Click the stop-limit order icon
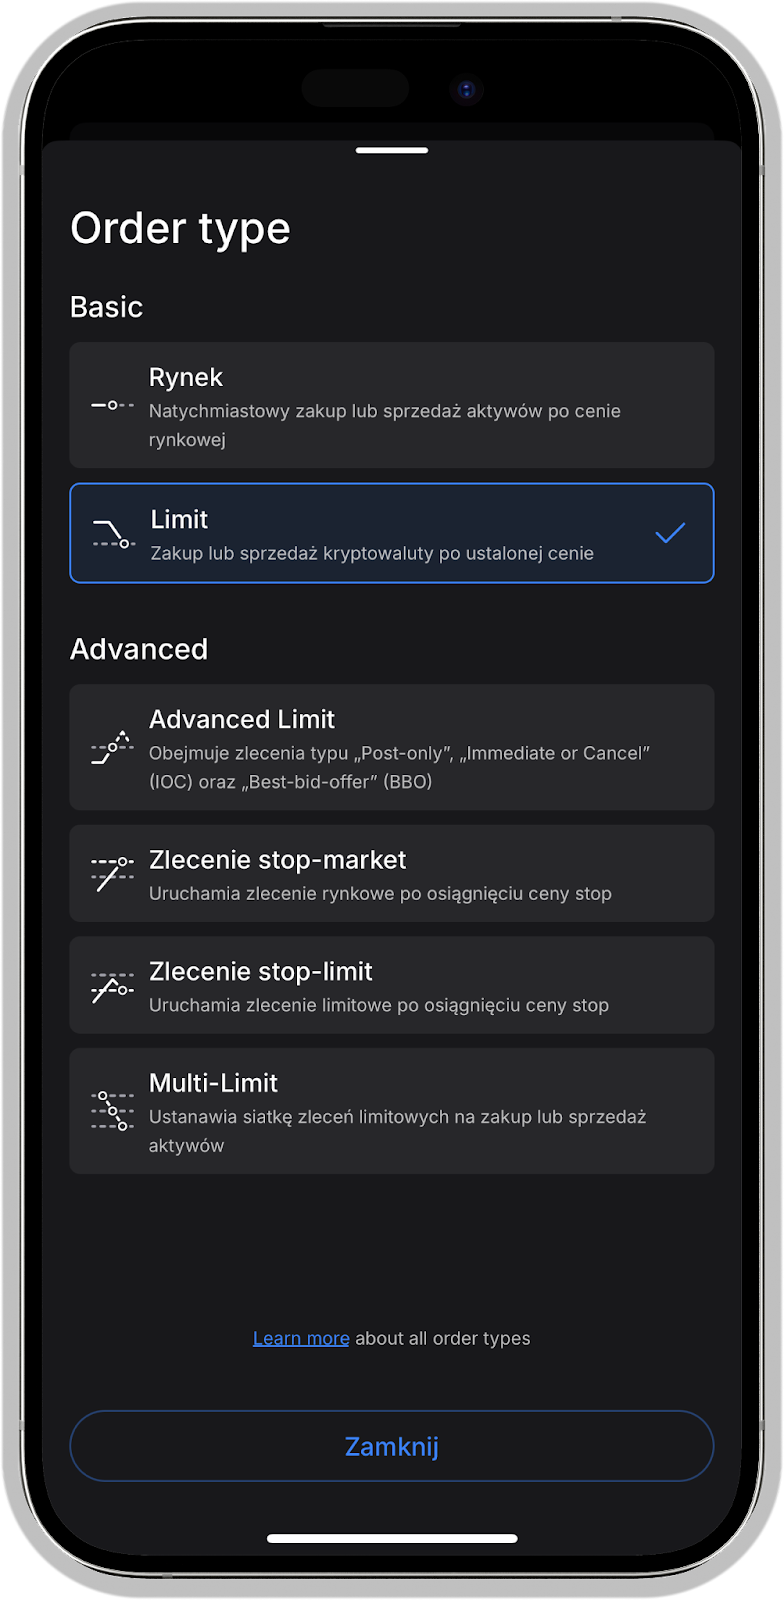The image size is (784, 1600). click(x=112, y=986)
